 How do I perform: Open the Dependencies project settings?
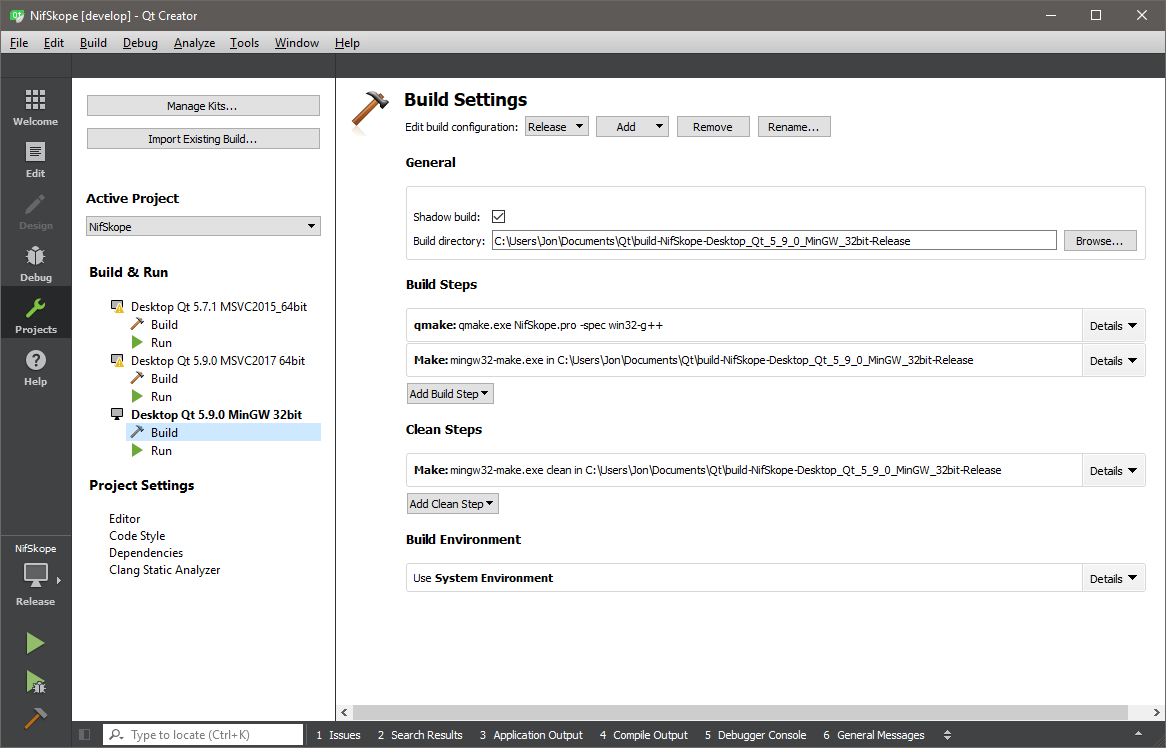[146, 552]
